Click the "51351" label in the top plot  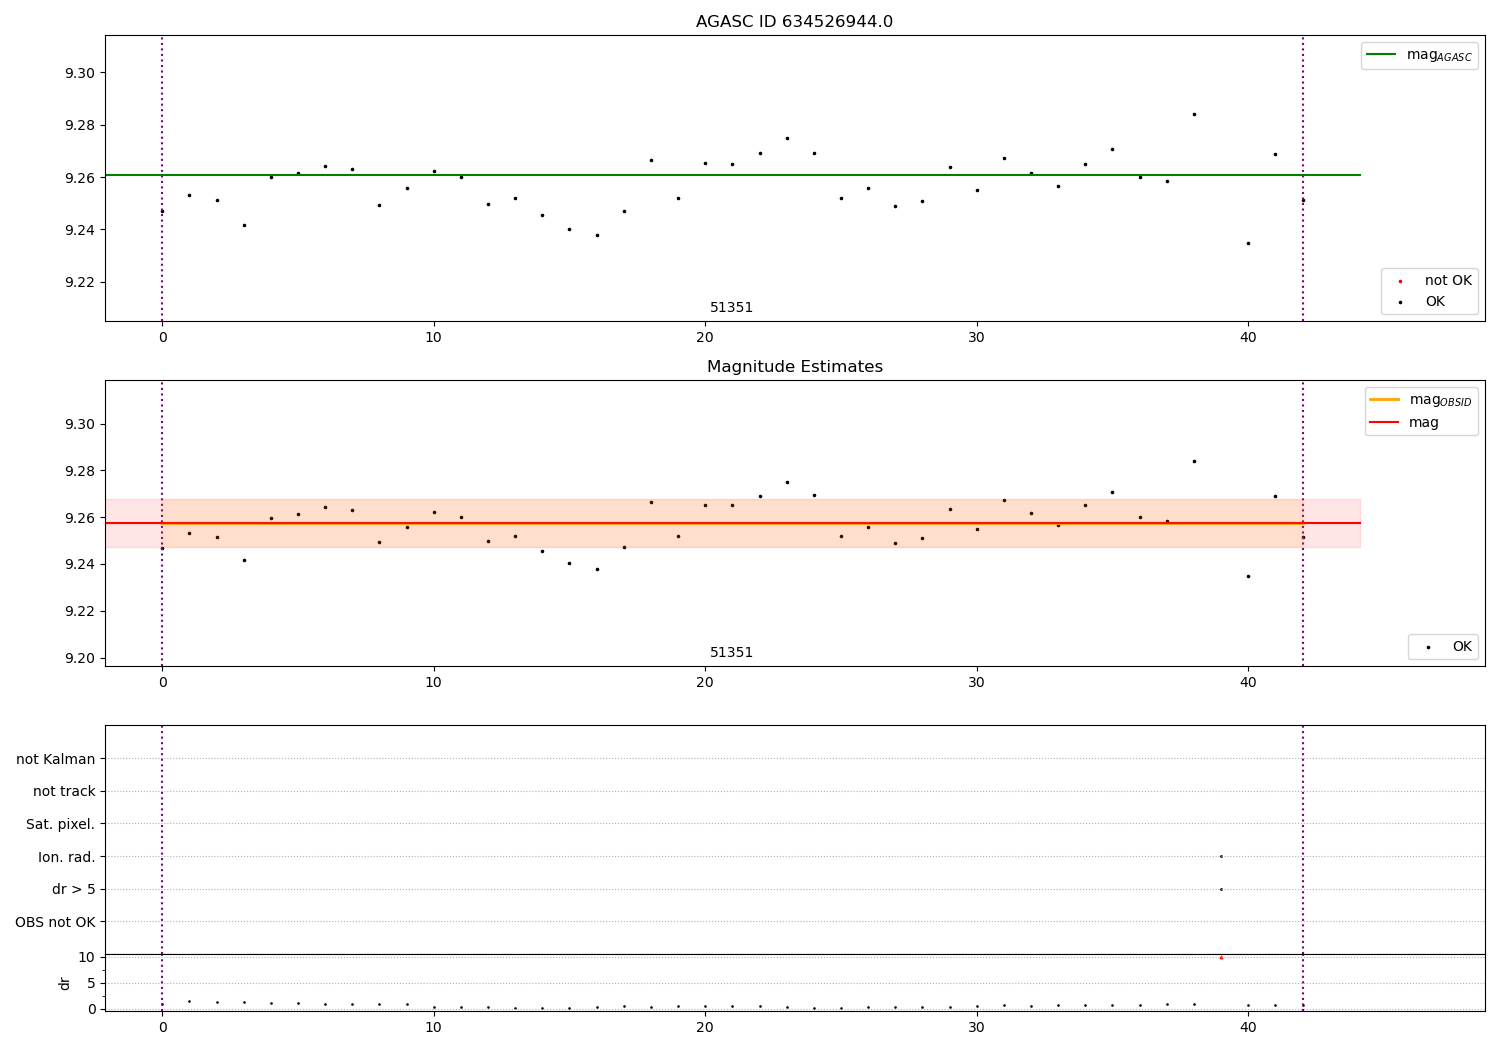pyautogui.click(x=731, y=308)
